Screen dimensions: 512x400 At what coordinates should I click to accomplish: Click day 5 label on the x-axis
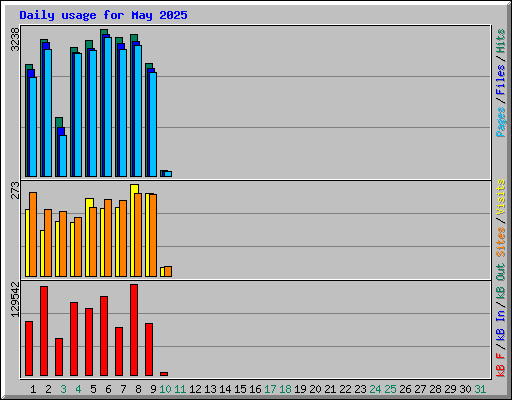tap(93, 389)
